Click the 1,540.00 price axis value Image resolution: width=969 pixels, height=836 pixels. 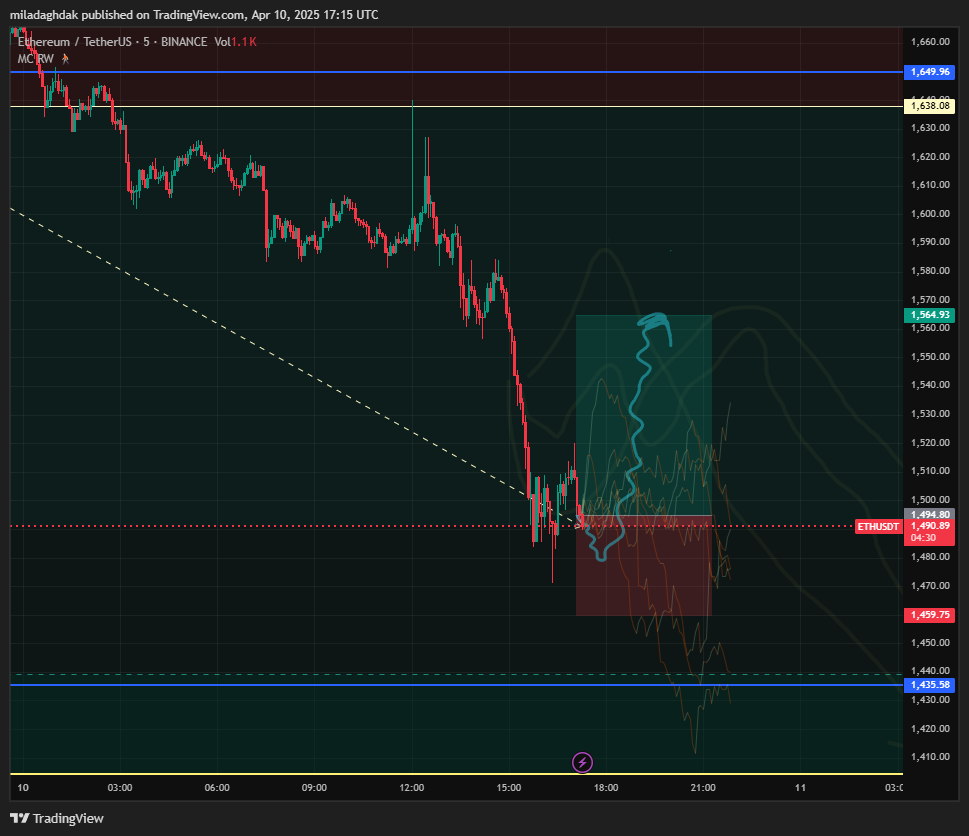point(930,384)
